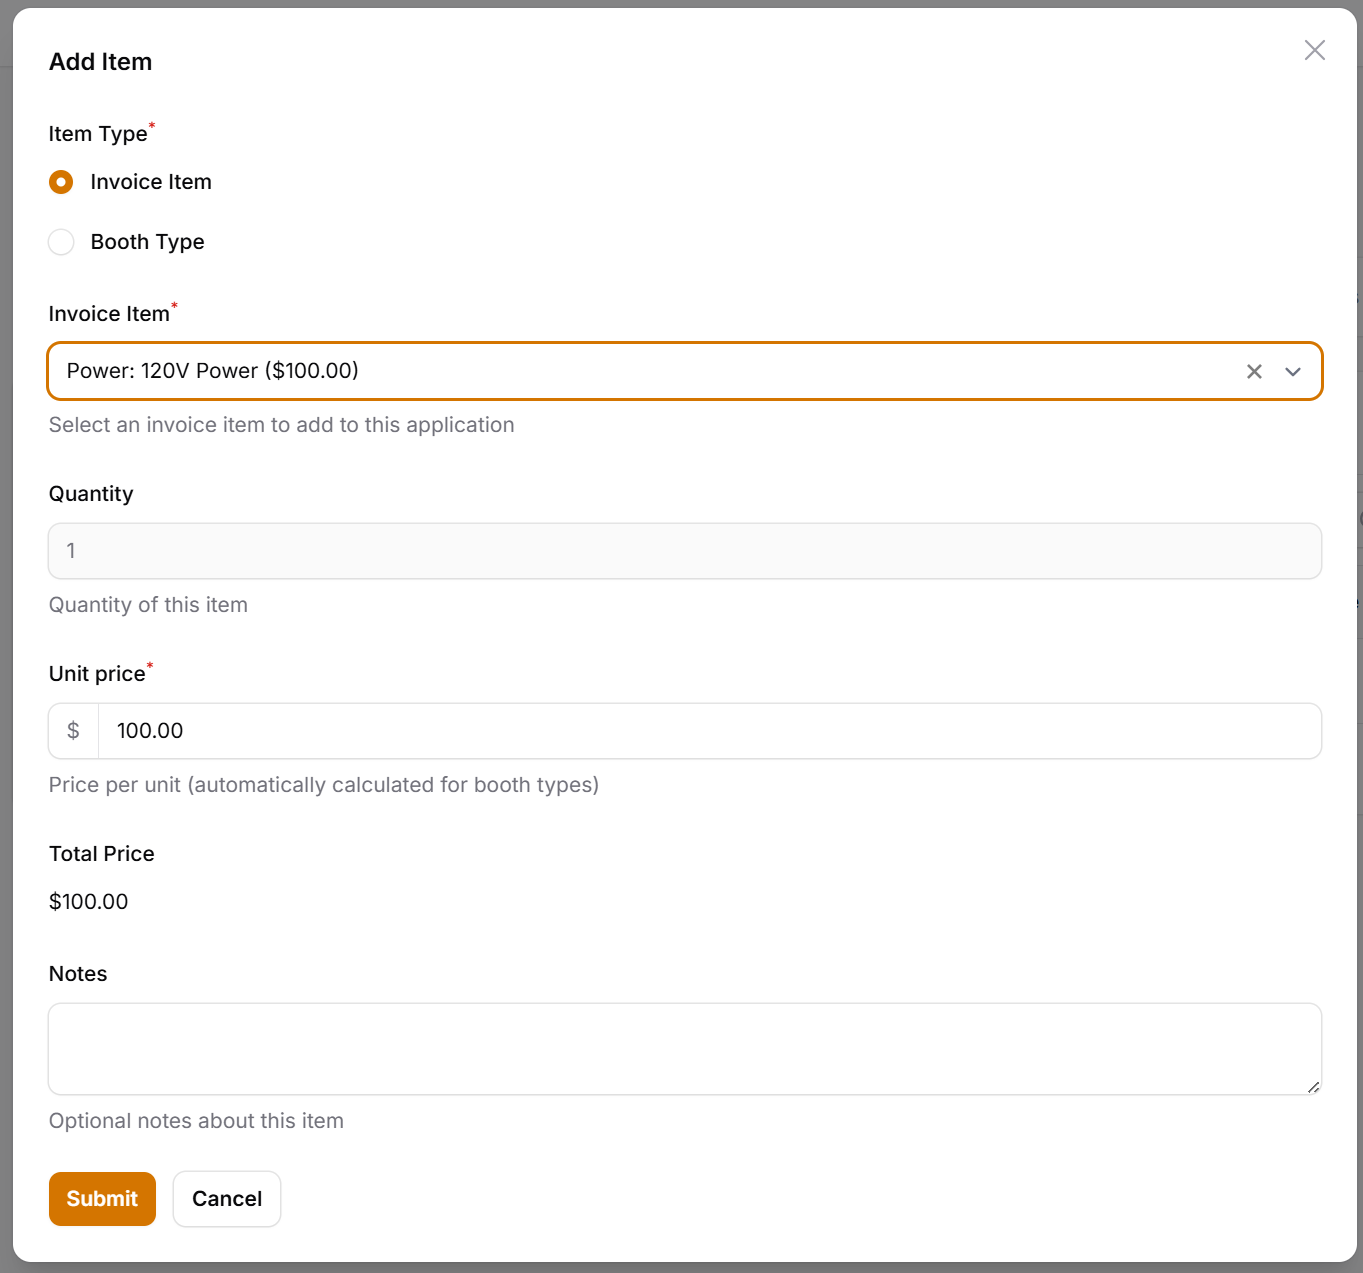Expand the Invoice Item dropdown chevron
Image resolution: width=1363 pixels, height=1273 pixels.
[x=1293, y=372]
